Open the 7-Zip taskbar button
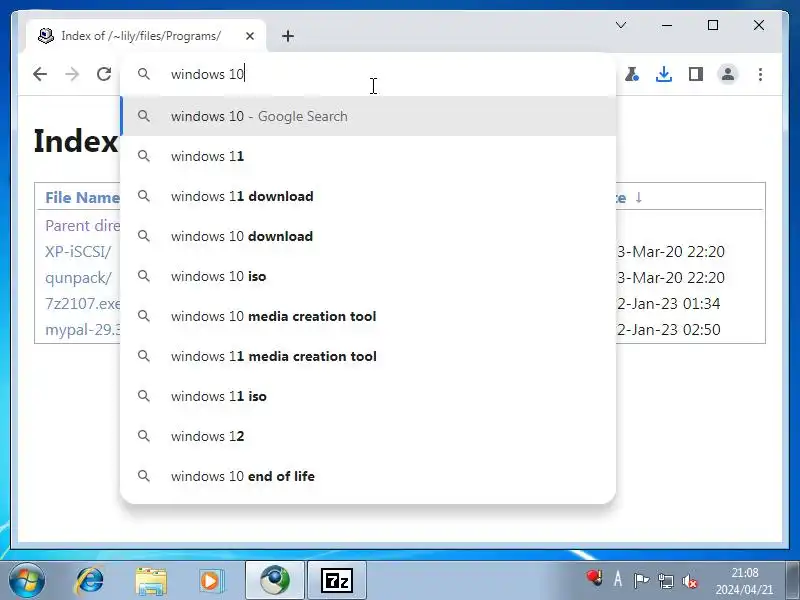800x600 pixels. tap(337, 581)
